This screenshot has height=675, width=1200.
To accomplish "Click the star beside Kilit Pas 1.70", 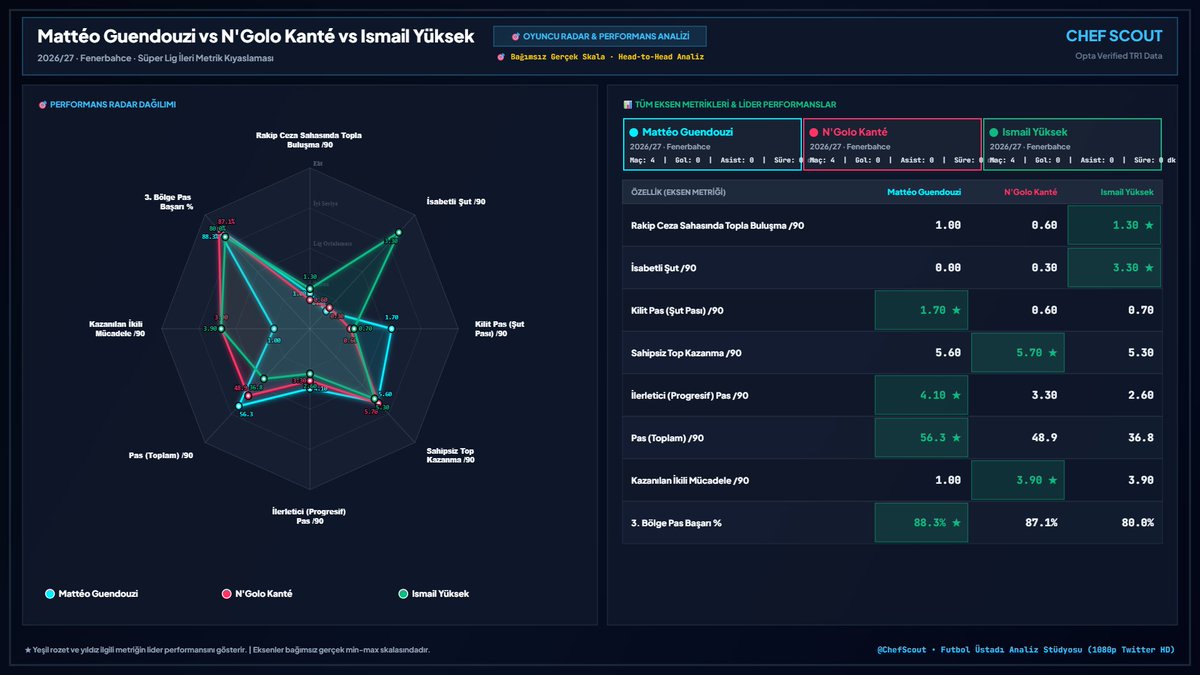I will pos(956,310).
